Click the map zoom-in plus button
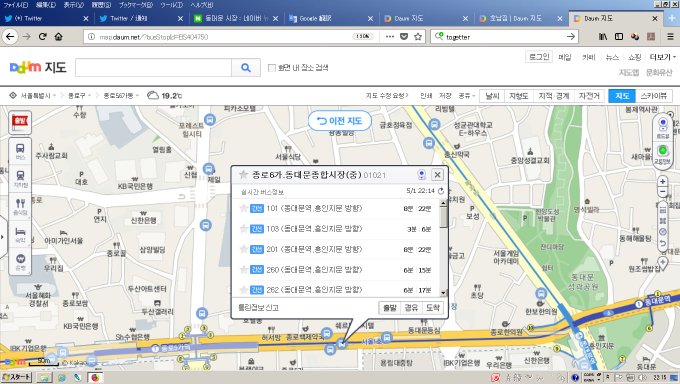 click(x=662, y=181)
